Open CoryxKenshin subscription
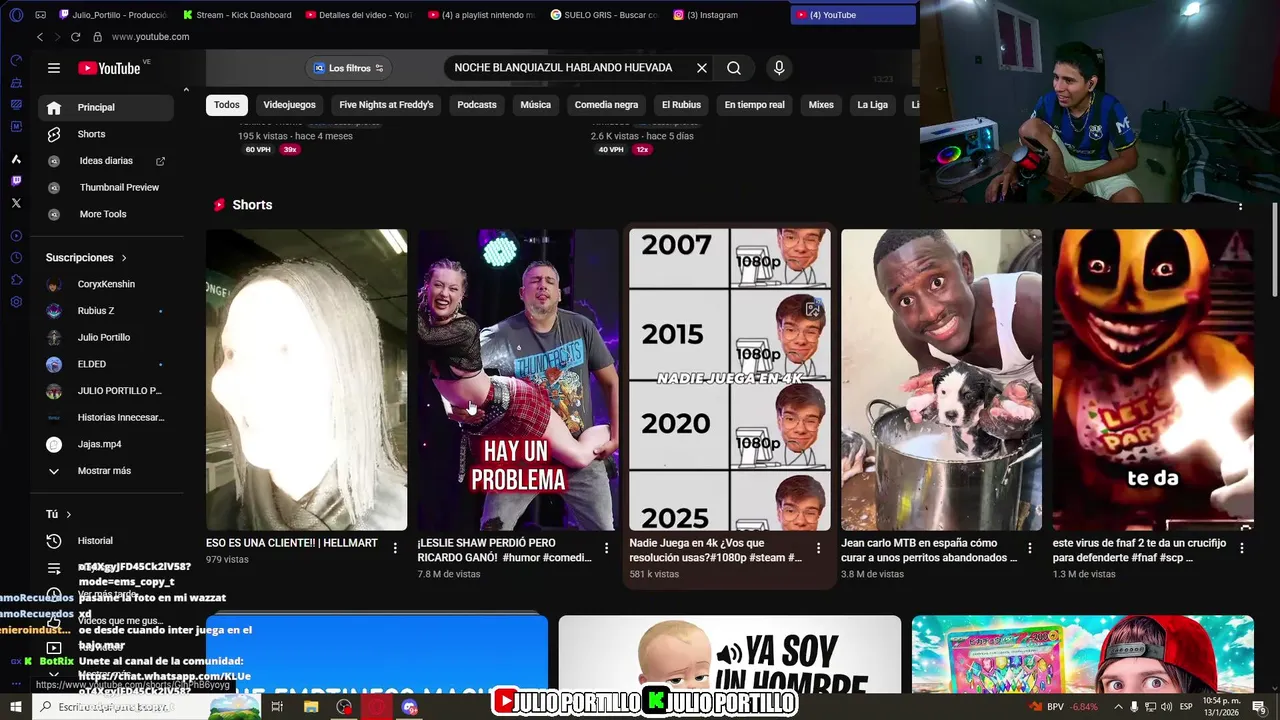 105,284
